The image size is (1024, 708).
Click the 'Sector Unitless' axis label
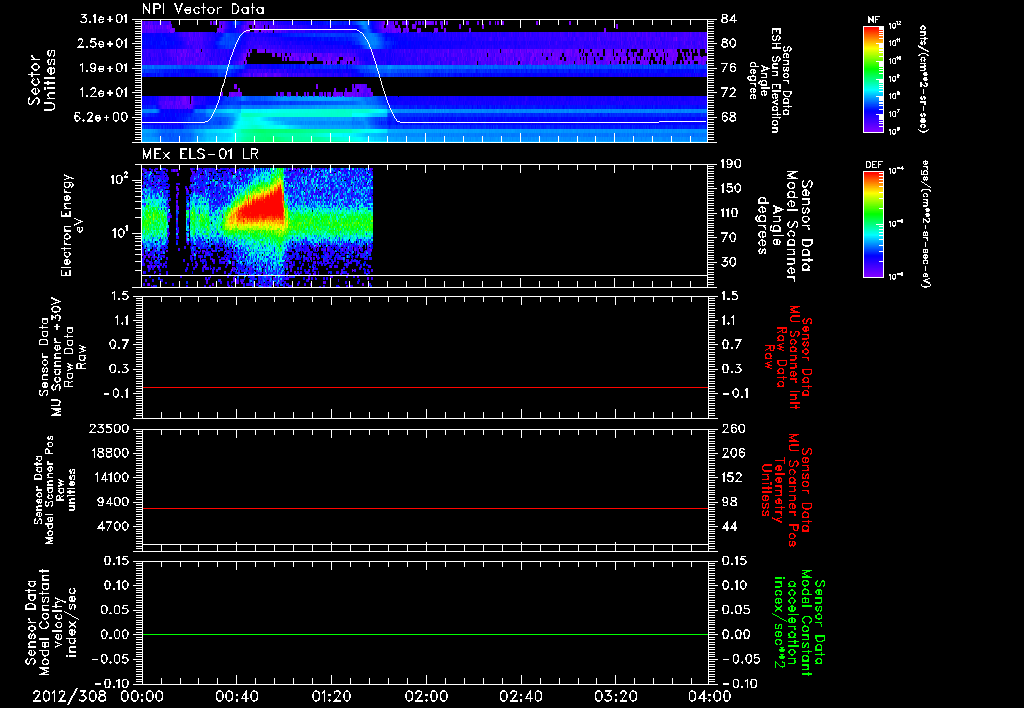pos(41,80)
